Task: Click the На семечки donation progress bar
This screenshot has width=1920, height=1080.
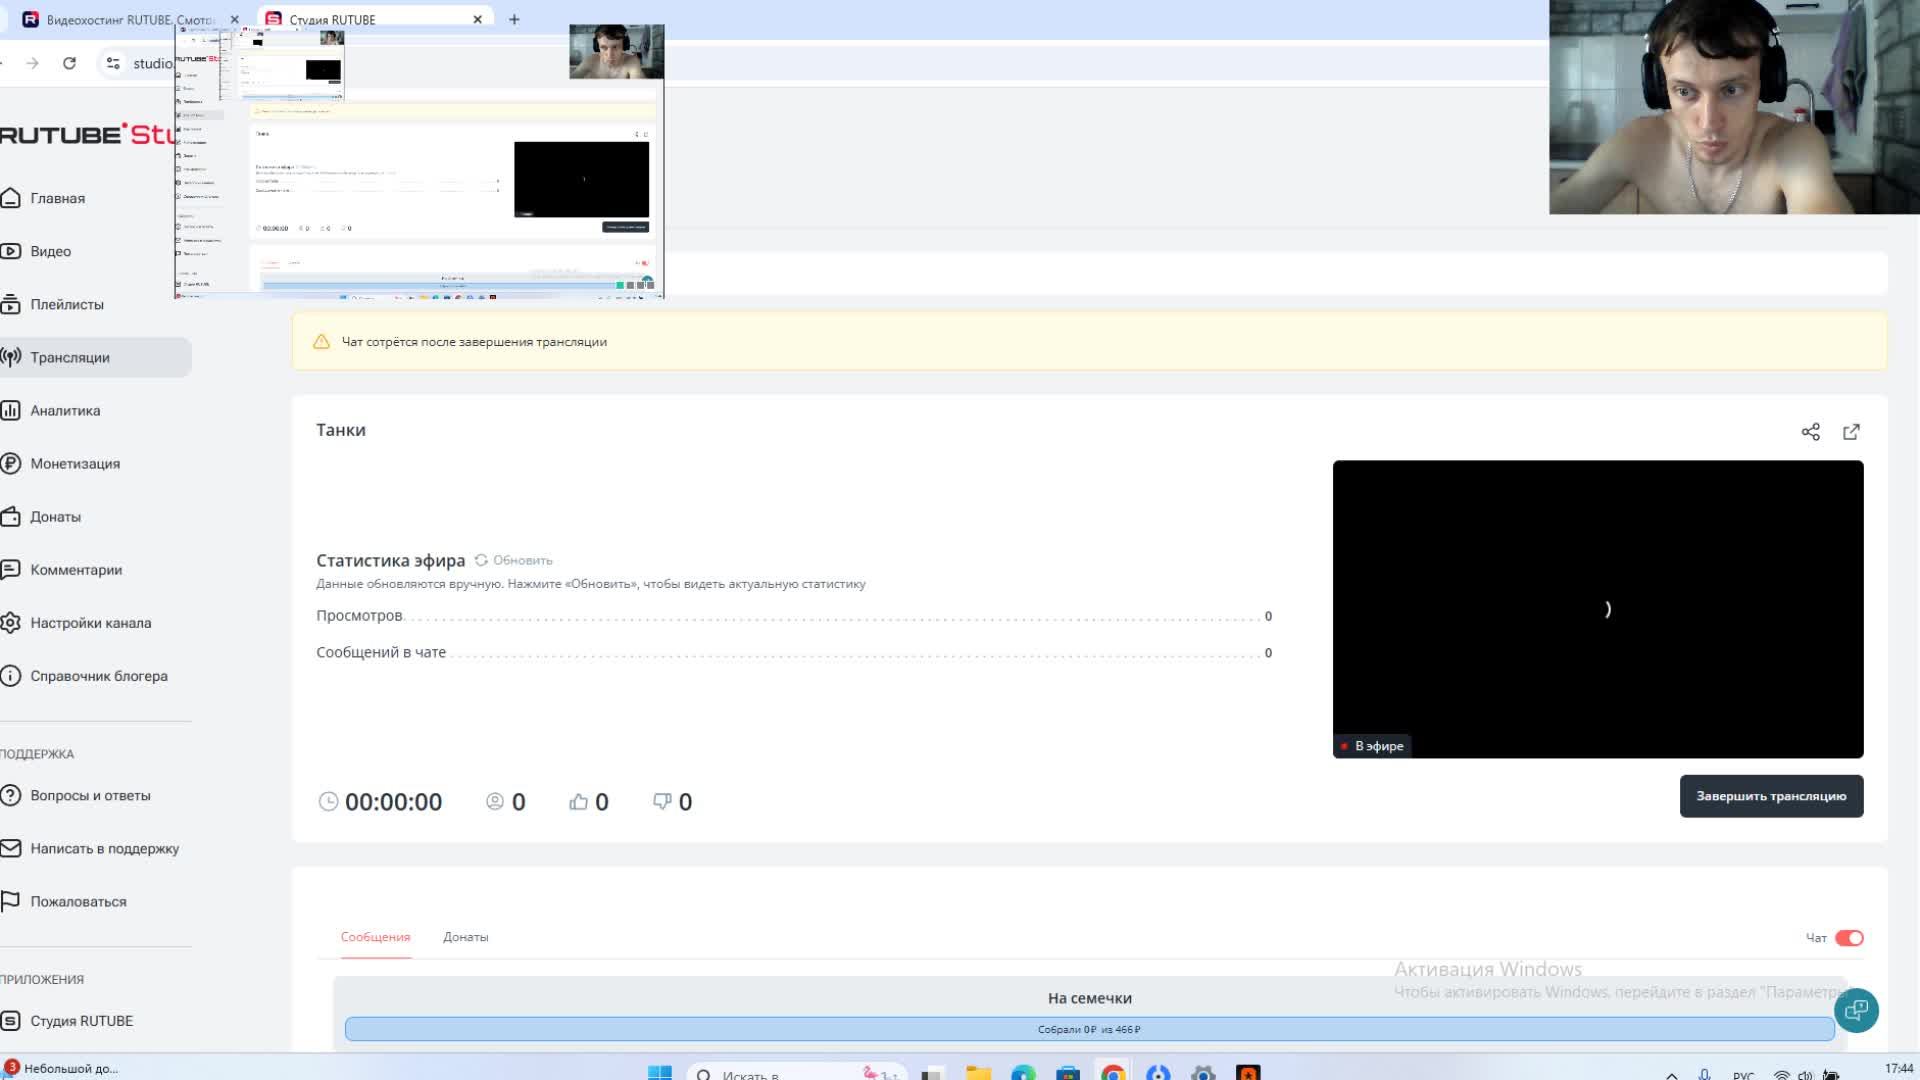Action: click(1089, 1029)
